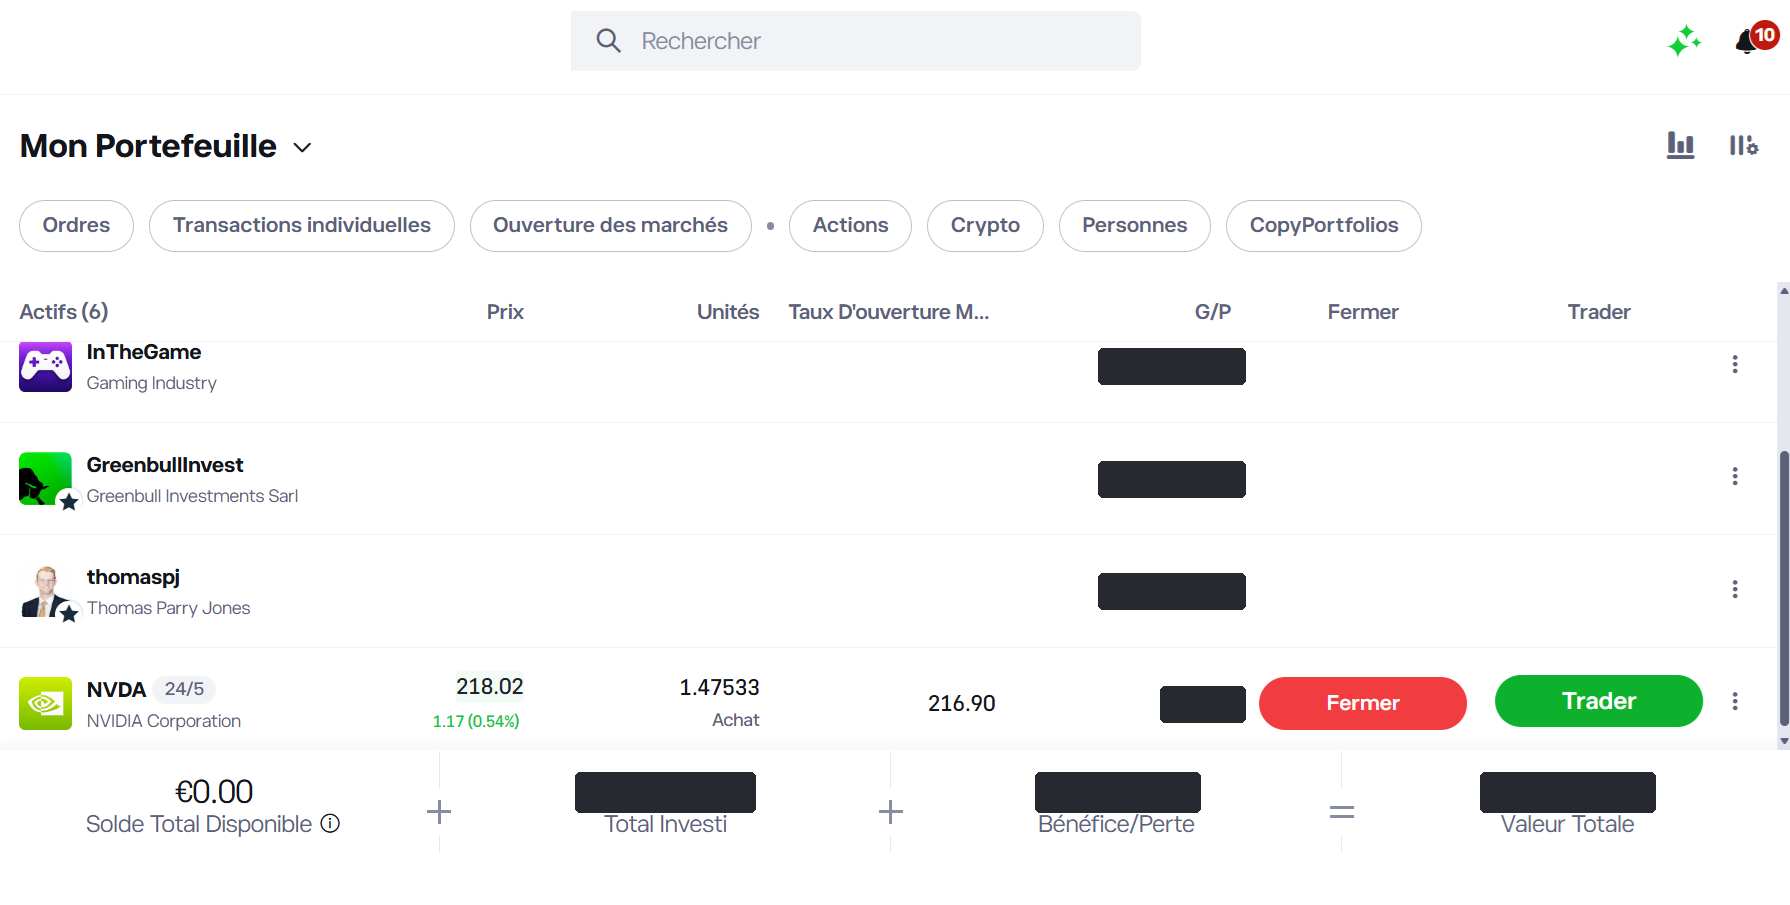
Task: Focus the Rechercher search field
Action: pyautogui.click(x=855, y=41)
